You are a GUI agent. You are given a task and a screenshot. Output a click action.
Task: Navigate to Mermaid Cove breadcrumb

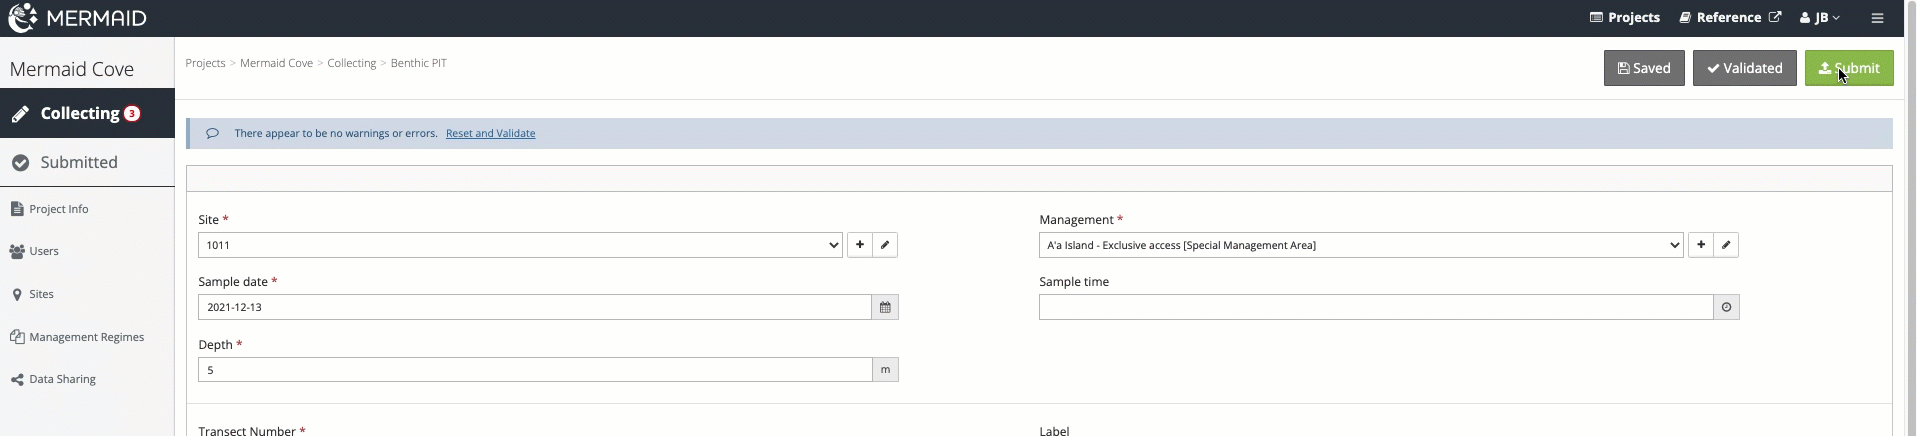(x=276, y=63)
